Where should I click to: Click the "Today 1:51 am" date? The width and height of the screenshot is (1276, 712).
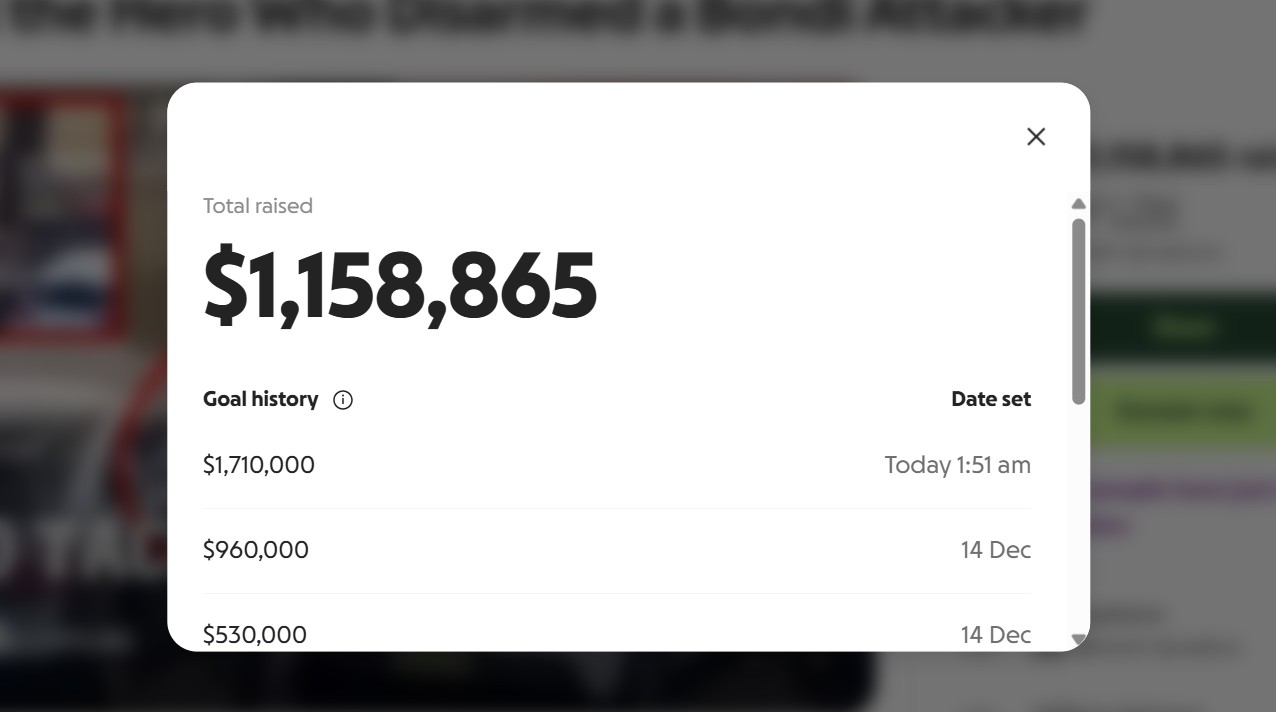coord(957,465)
